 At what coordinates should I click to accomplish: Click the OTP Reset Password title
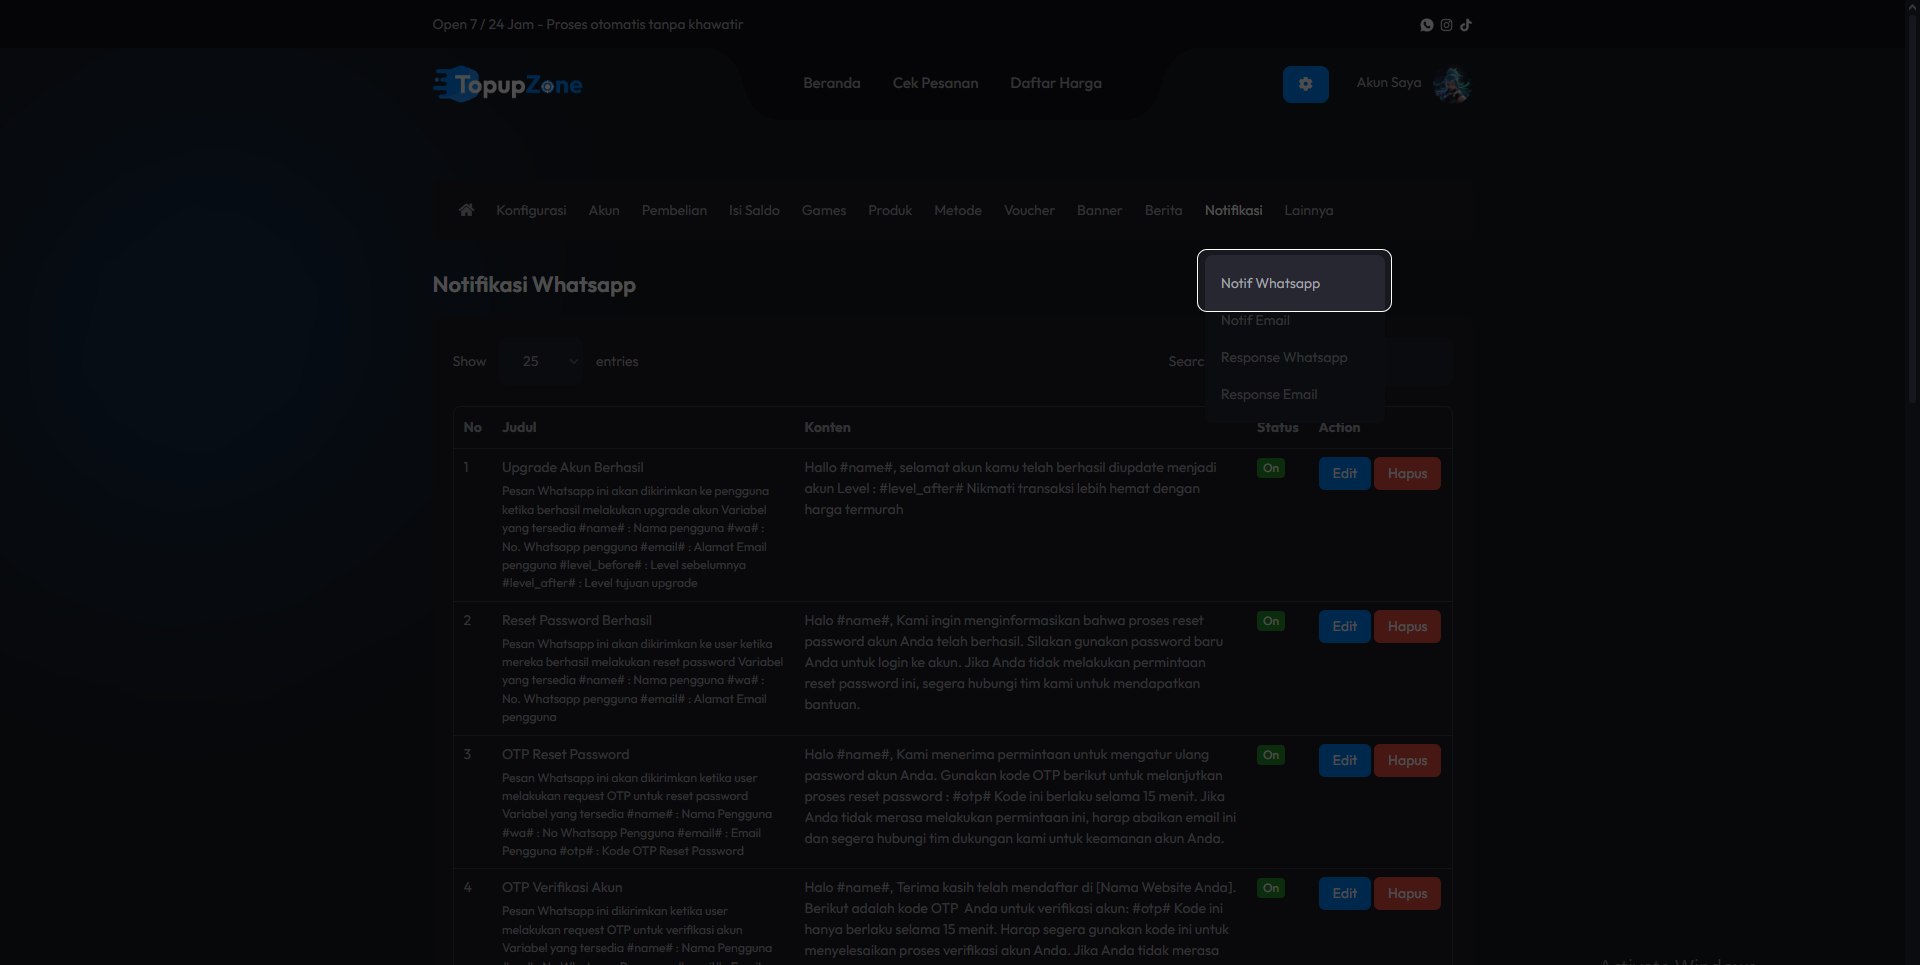coord(565,754)
